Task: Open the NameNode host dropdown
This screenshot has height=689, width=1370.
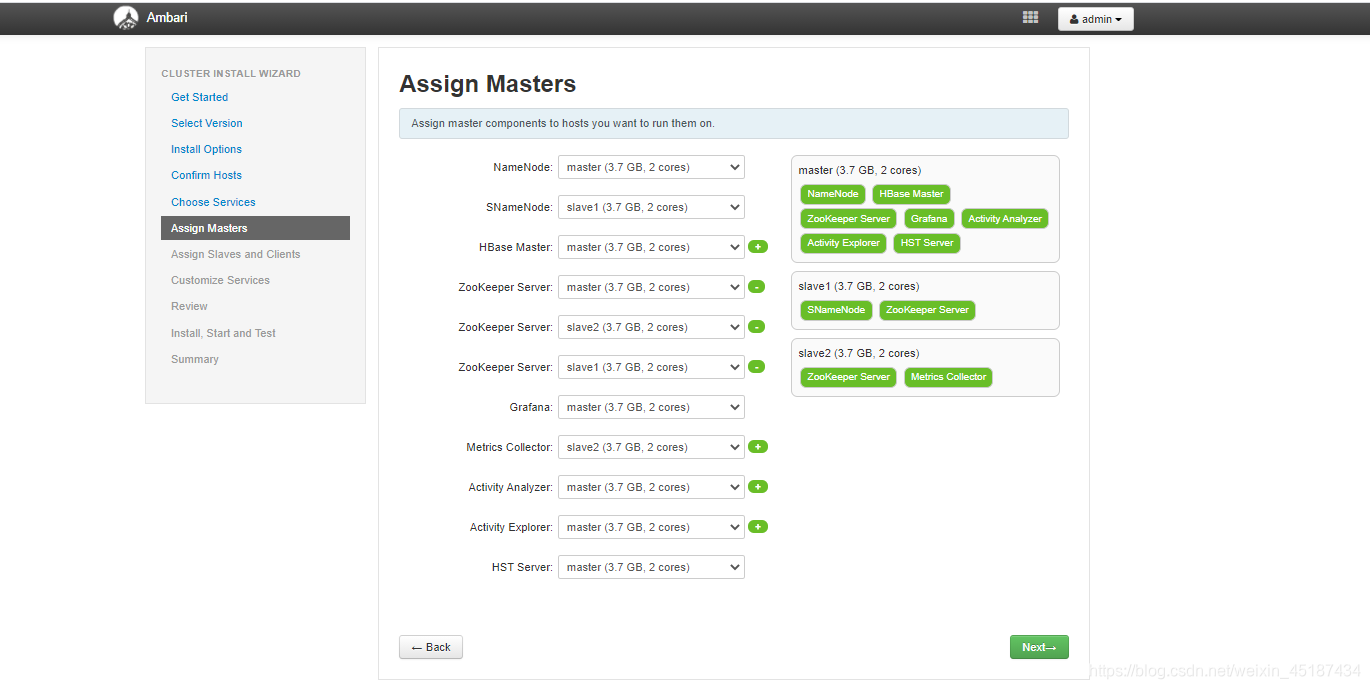Action: point(651,167)
